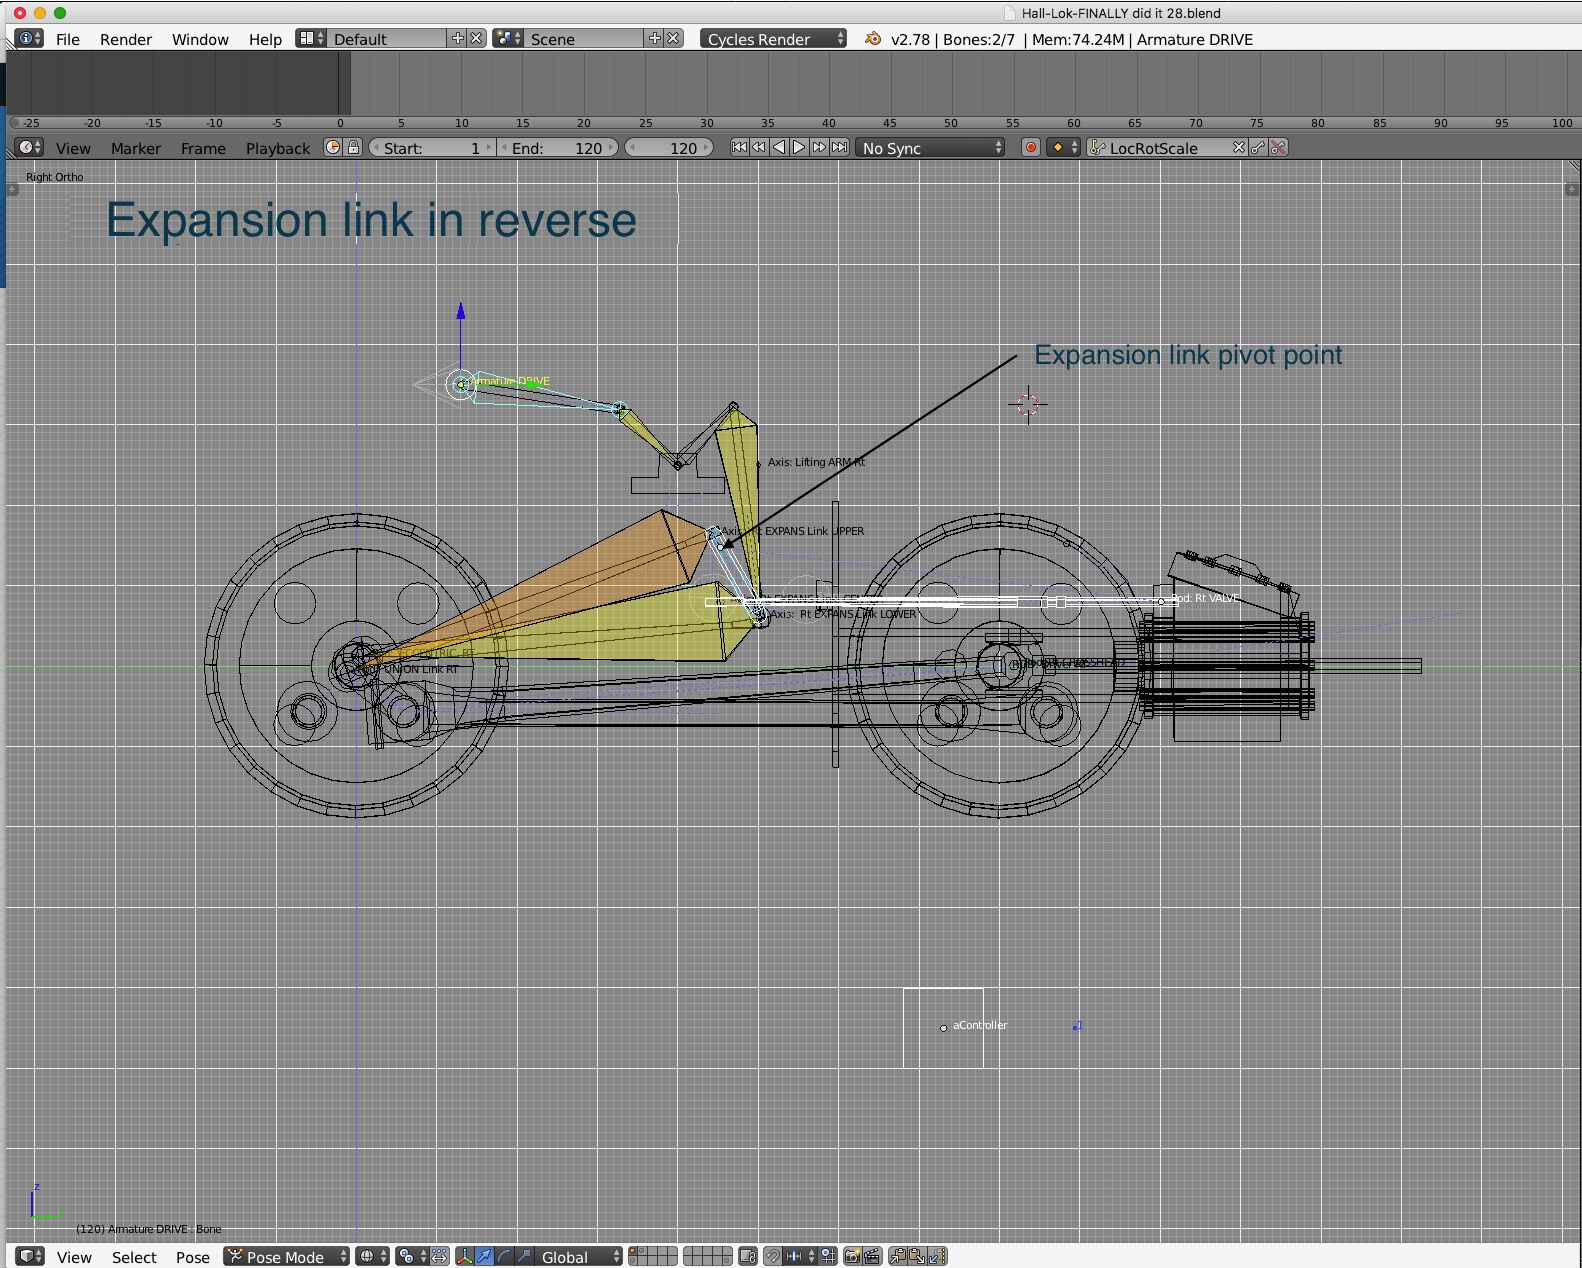The height and width of the screenshot is (1268, 1582).
Task: Toggle the 3D manipulator axes icon
Action: tap(465, 1256)
